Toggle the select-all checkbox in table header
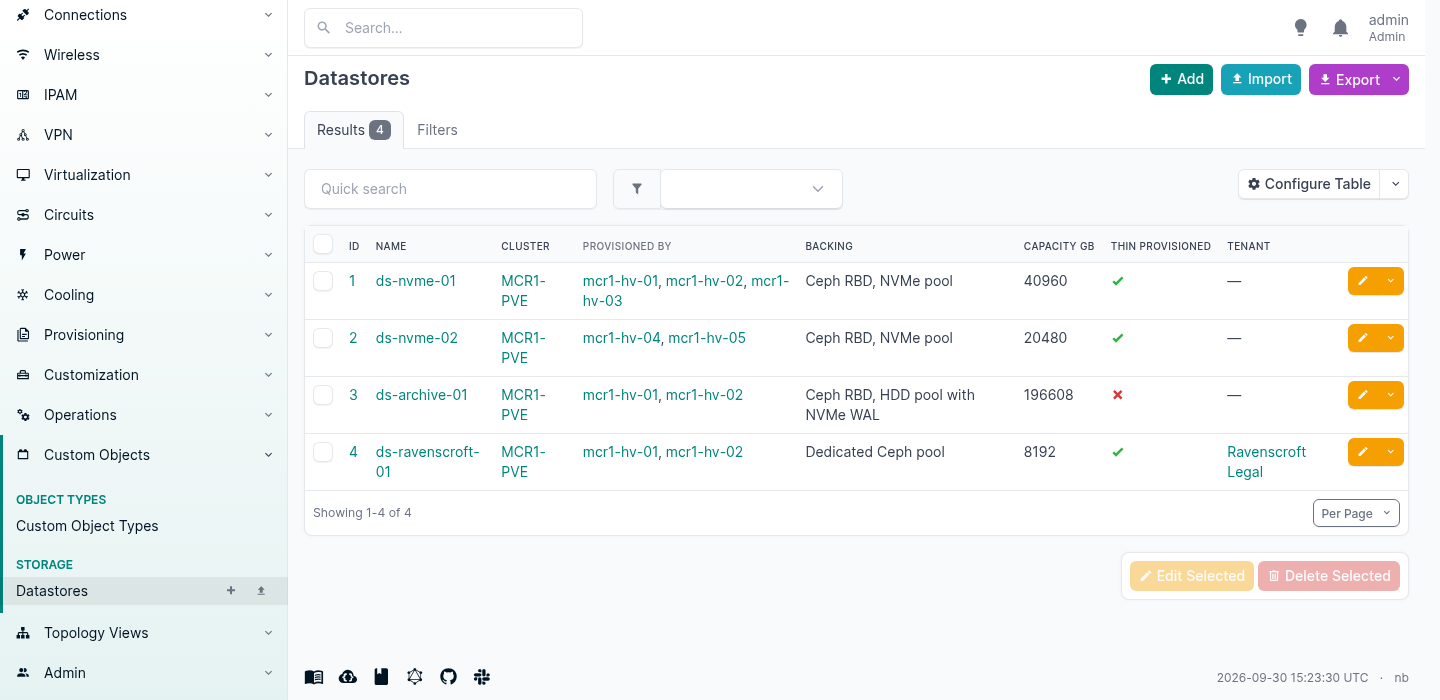The width and height of the screenshot is (1440, 700). 323,244
